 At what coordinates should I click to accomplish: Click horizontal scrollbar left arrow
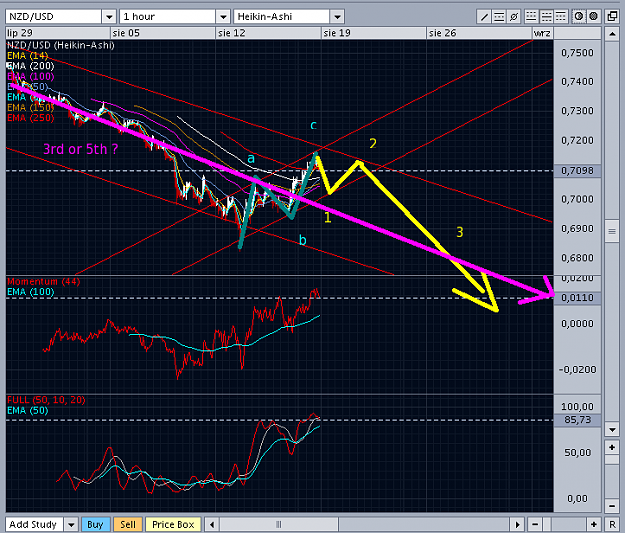pyautogui.click(x=212, y=524)
